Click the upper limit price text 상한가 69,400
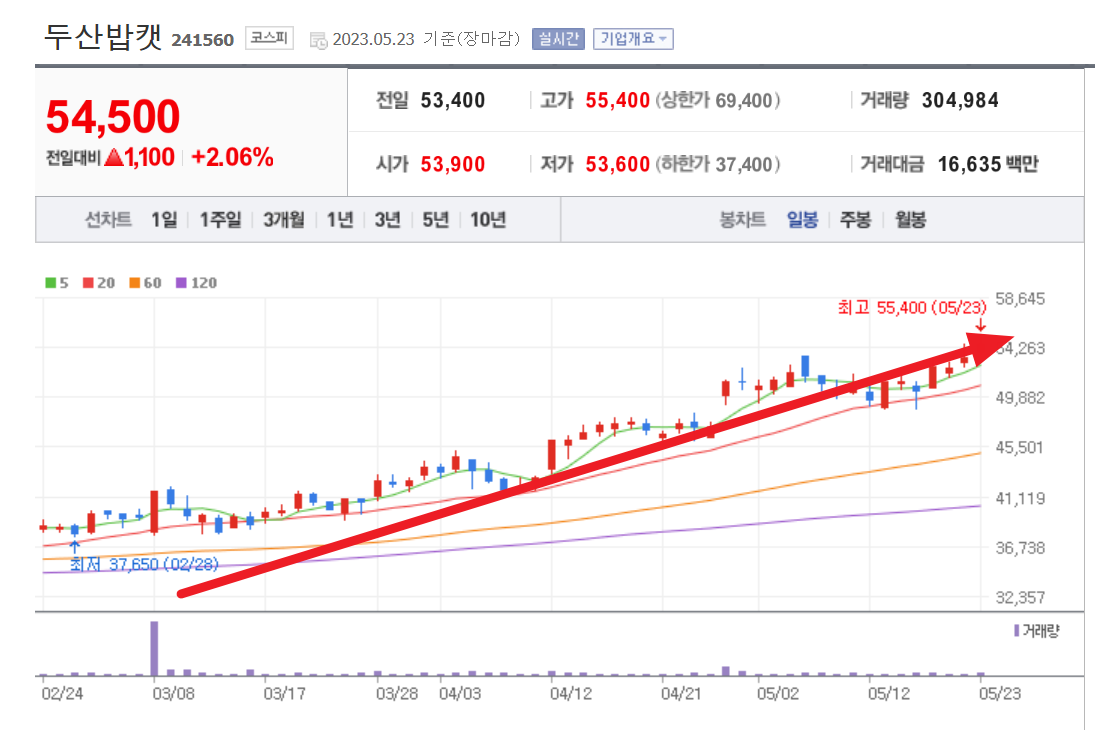 click(x=717, y=101)
